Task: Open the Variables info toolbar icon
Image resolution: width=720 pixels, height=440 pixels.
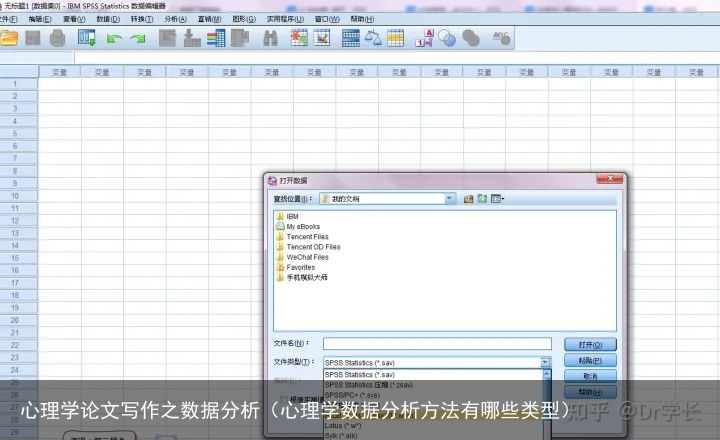Action: point(216,38)
